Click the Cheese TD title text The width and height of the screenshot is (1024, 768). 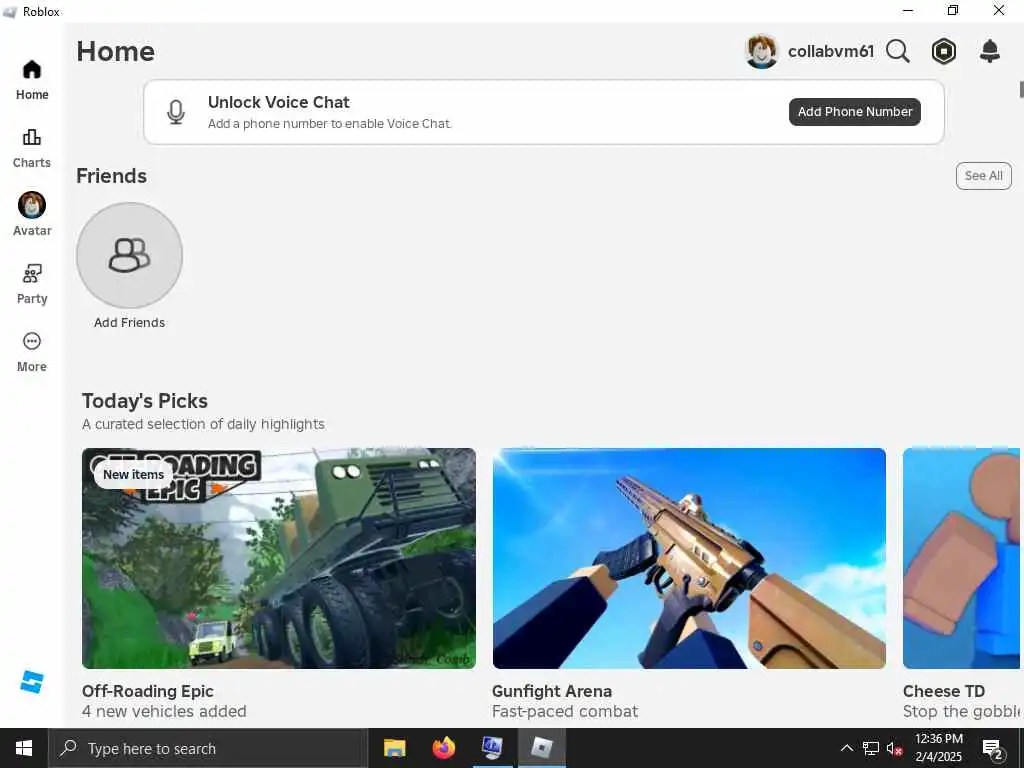944,691
